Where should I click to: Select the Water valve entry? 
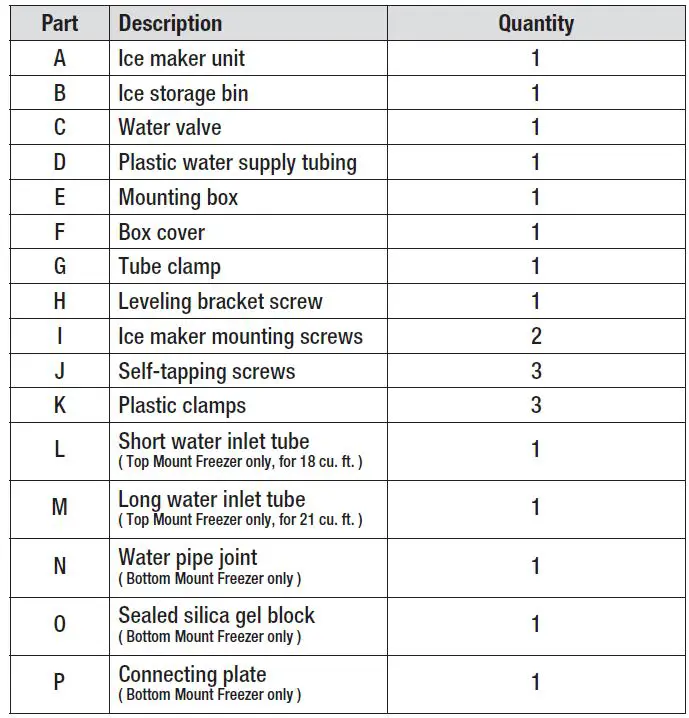[x=170, y=127]
